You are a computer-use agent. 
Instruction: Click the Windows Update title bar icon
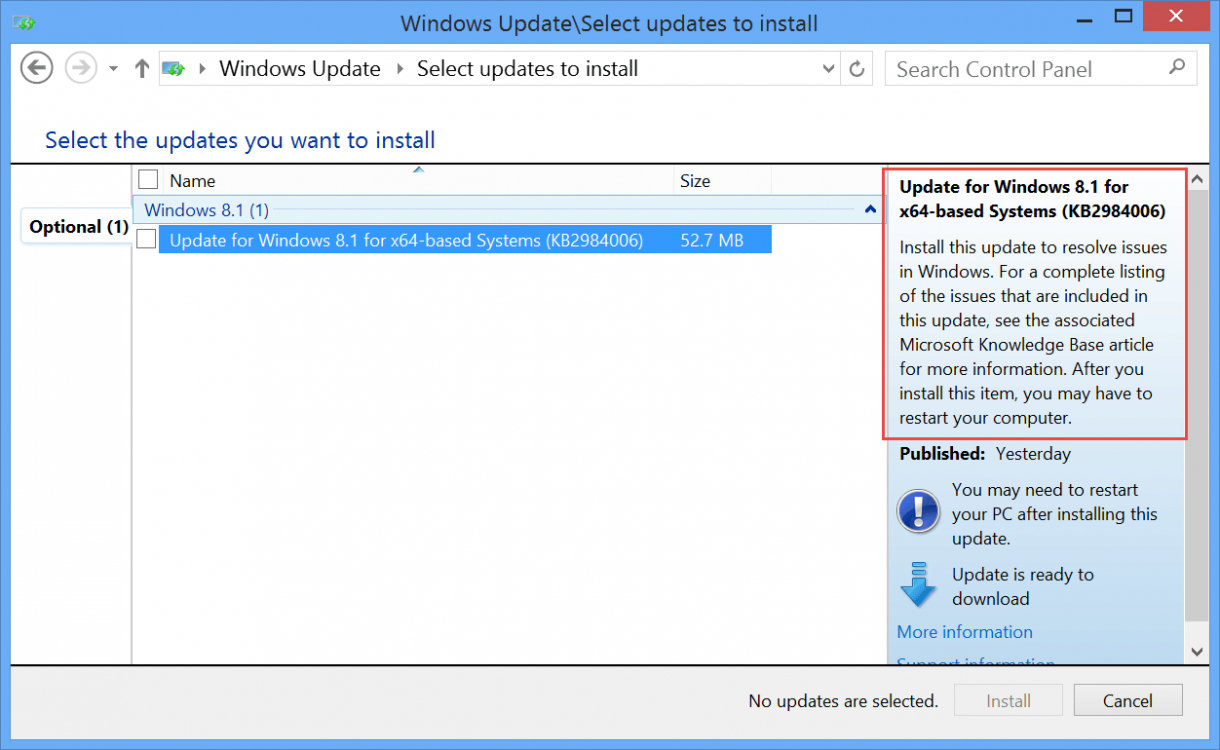click(26, 22)
